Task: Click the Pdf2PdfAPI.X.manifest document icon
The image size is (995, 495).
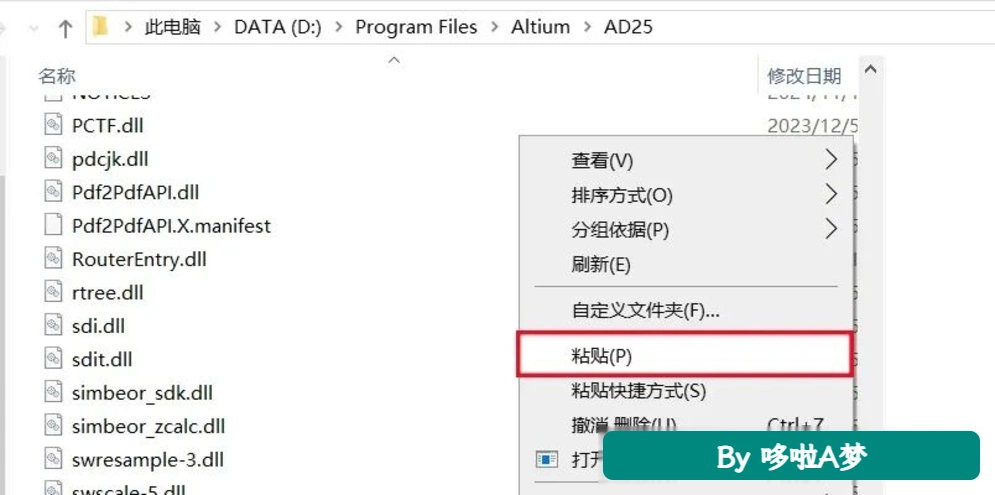Action: click(53, 225)
